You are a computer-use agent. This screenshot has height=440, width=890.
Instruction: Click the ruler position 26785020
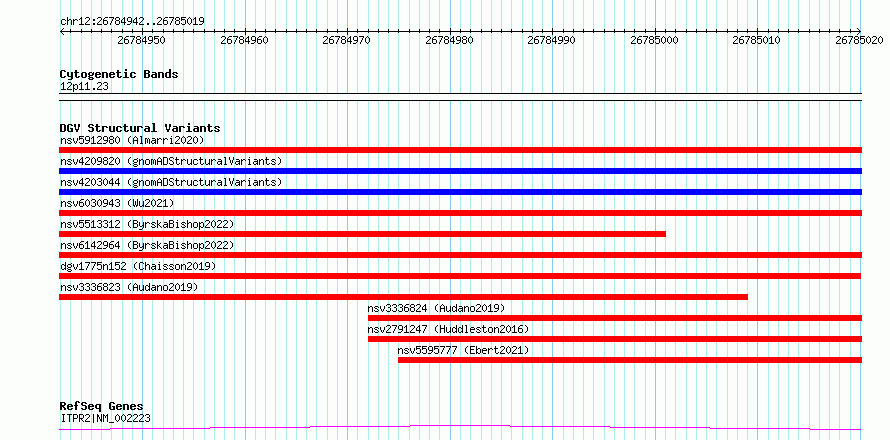click(x=861, y=40)
